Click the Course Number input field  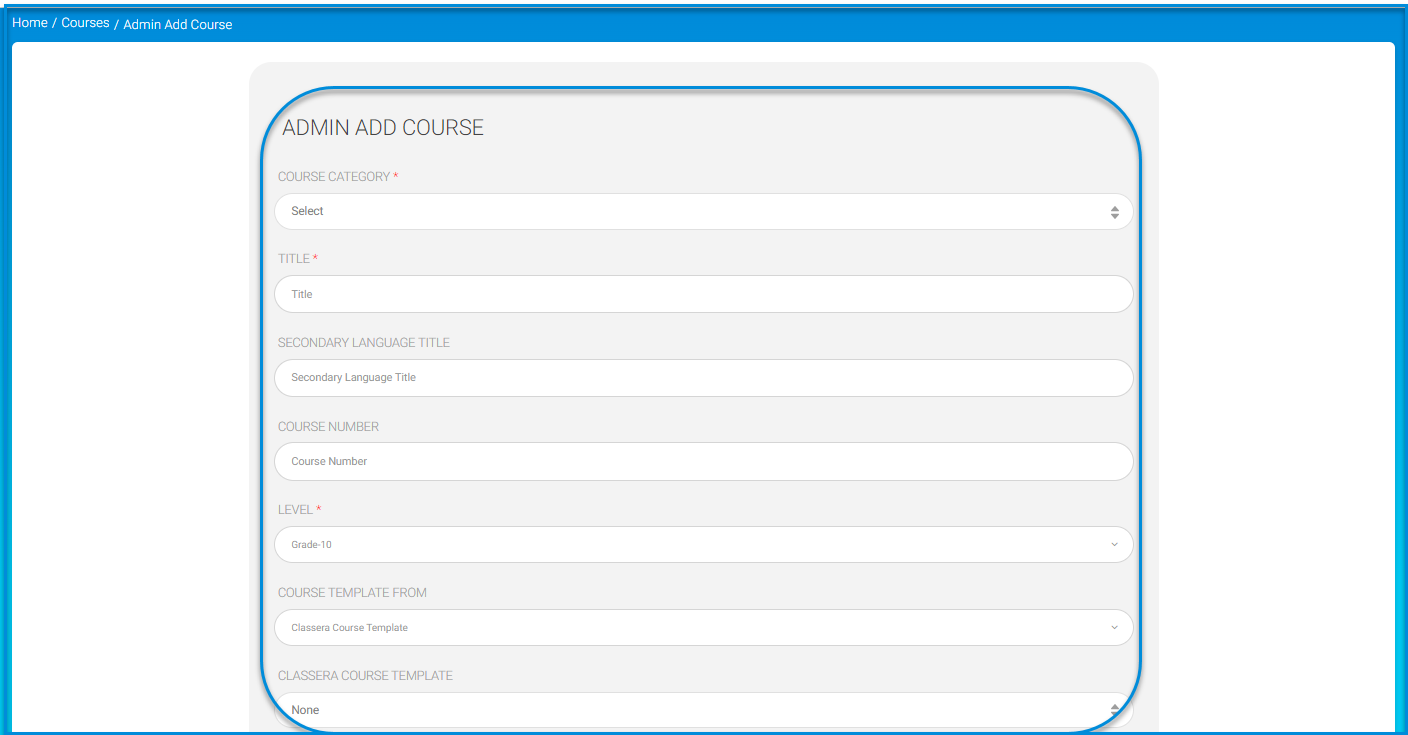704,462
